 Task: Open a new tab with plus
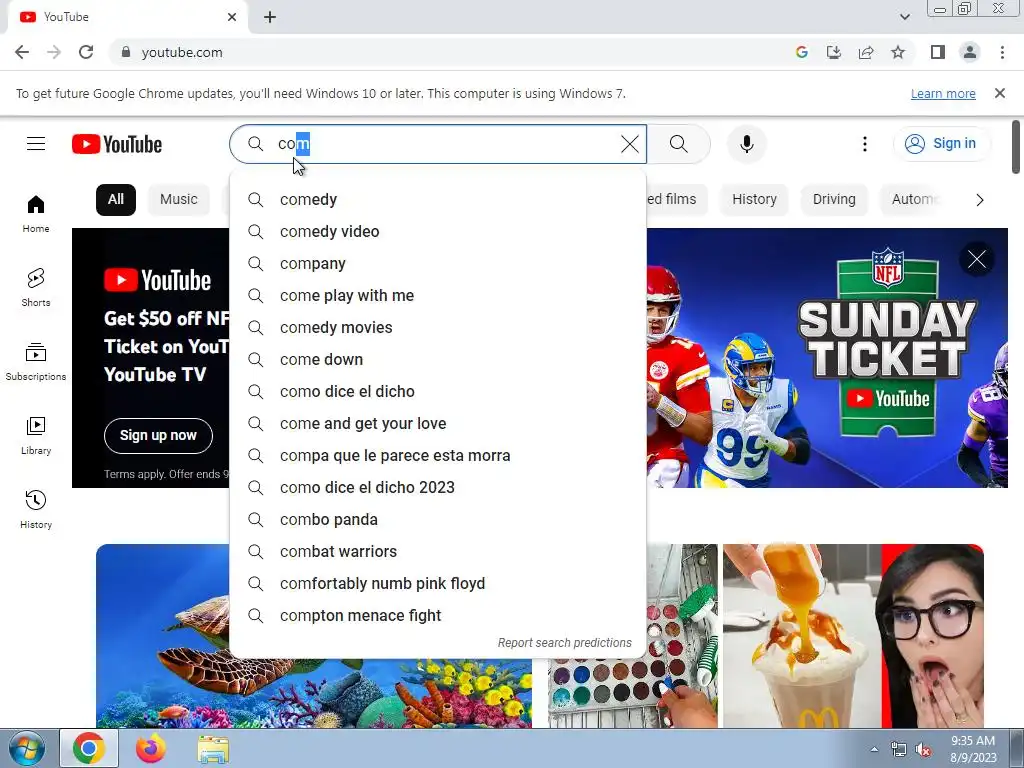point(270,17)
